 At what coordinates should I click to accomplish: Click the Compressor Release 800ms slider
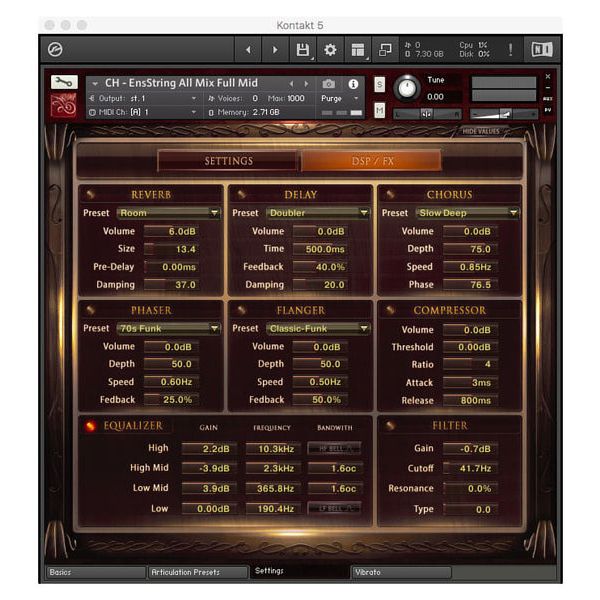[470, 401]
